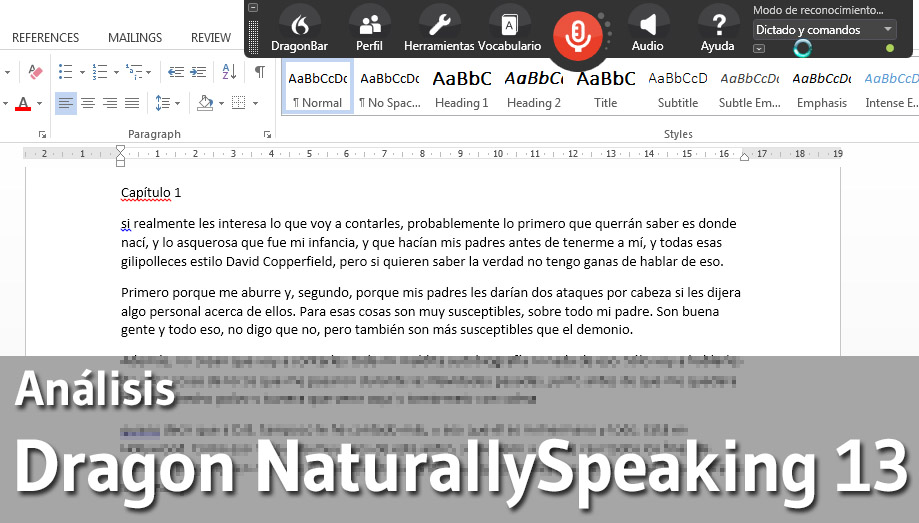Open the Vocabulario menu
The image size is (919, 523).
509,30
